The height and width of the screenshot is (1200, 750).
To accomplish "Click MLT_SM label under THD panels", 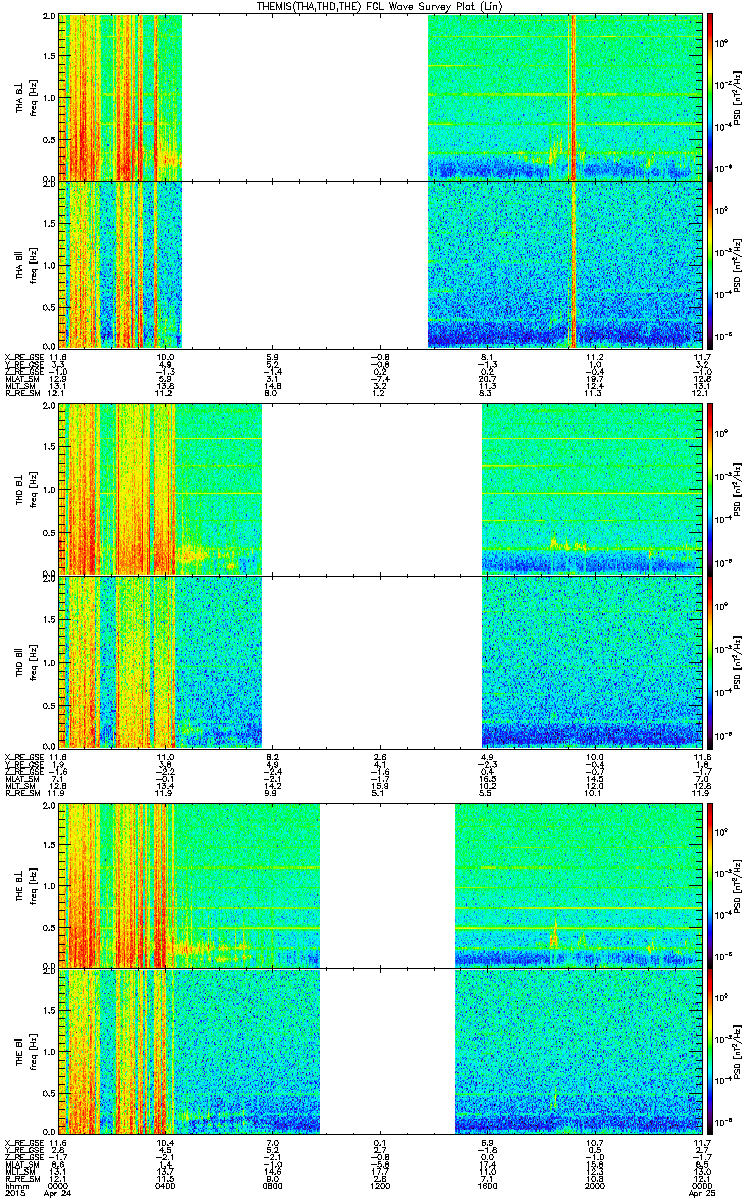I will click(x=20, y=786).
